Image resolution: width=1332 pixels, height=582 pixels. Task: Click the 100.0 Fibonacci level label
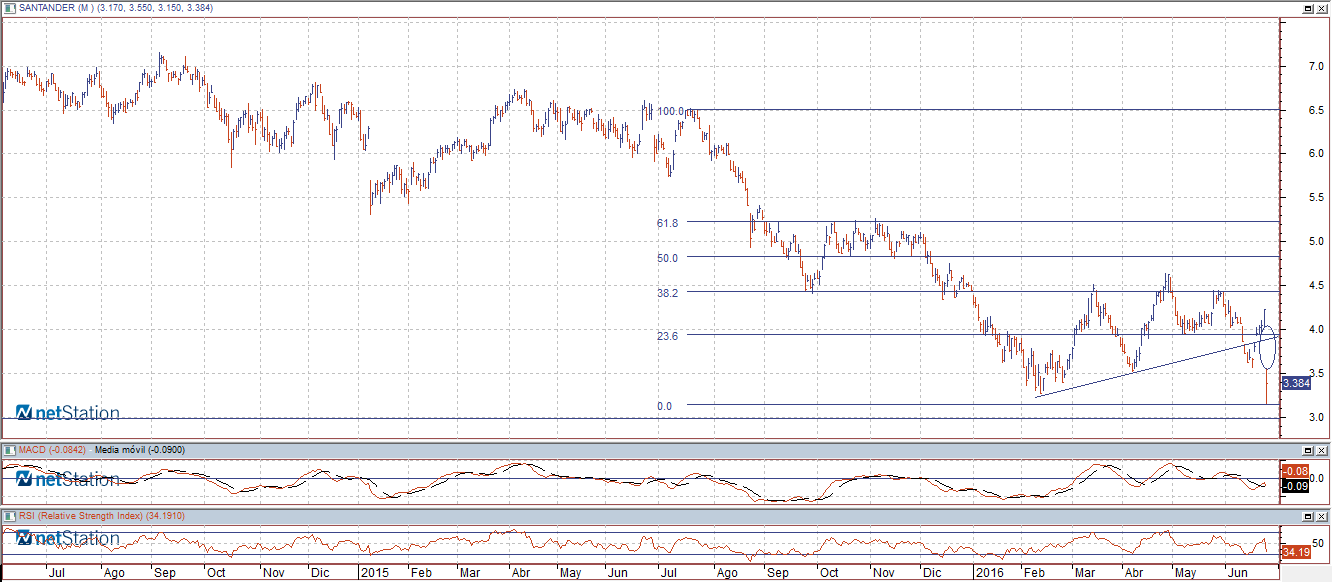[x=670, y=111]
